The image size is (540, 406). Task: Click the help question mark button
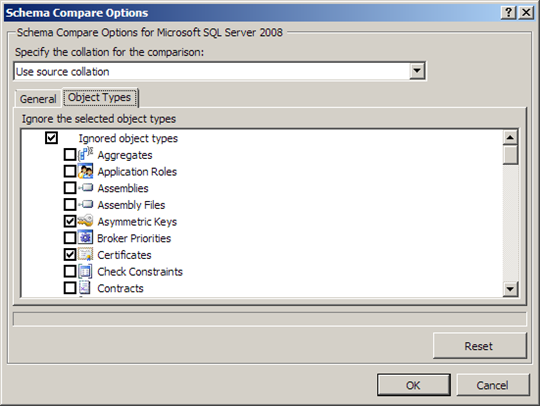coord(508,13)
